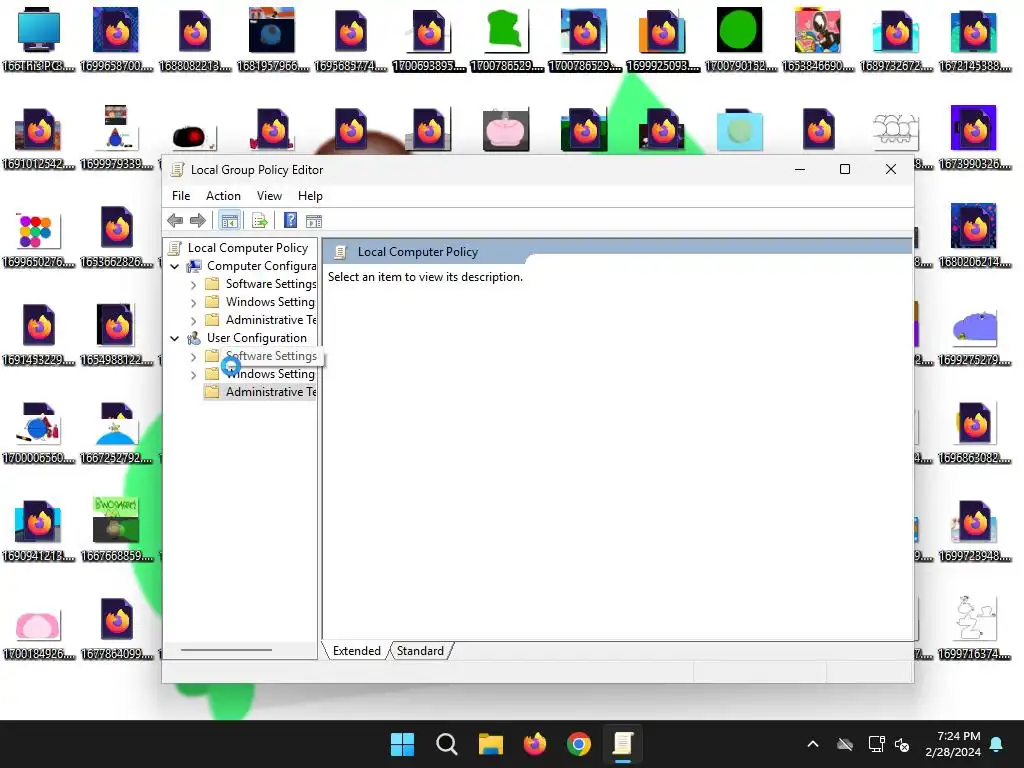Image resolution: width=1024 pixels, height=768 pixels.
Task: Switch to the Extended tab
Action: tap(357, 650)
